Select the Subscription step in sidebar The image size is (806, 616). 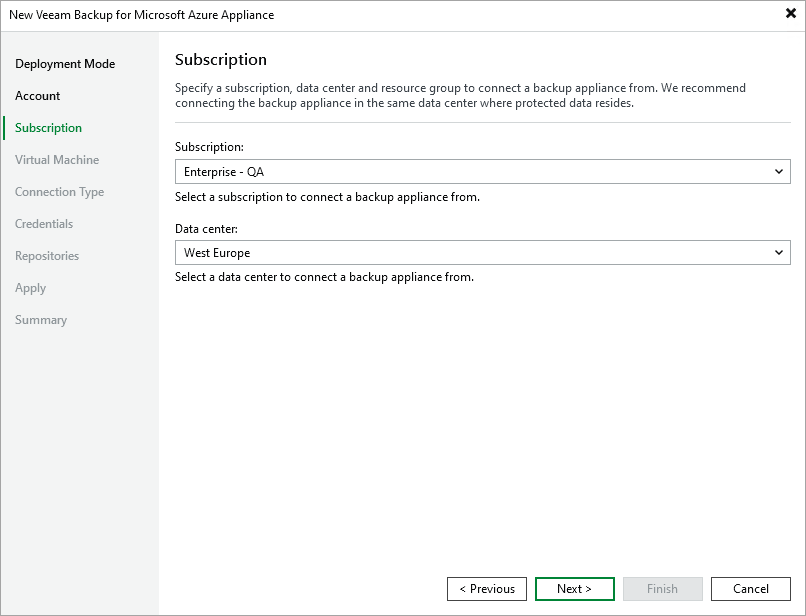[x=48, y=128]
